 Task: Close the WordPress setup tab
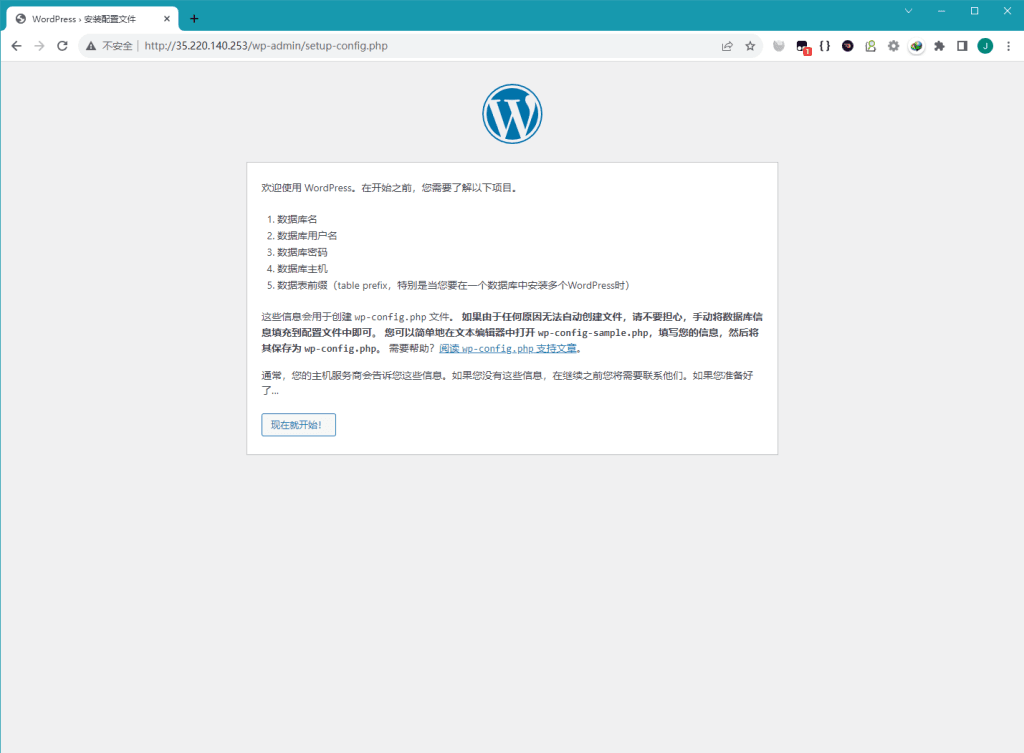[x=167, y=19]
